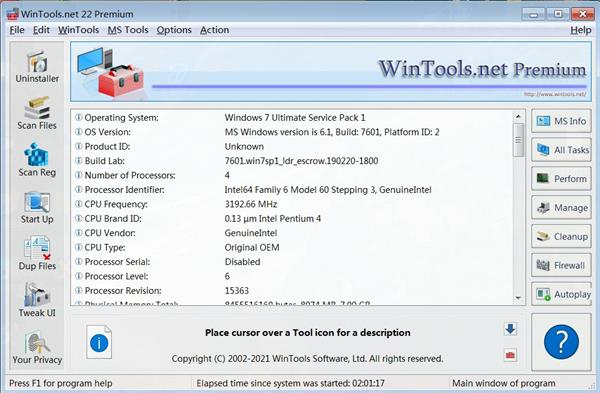Open the Help menu
The image size is (600, 393).
click(x=580, y=30)
